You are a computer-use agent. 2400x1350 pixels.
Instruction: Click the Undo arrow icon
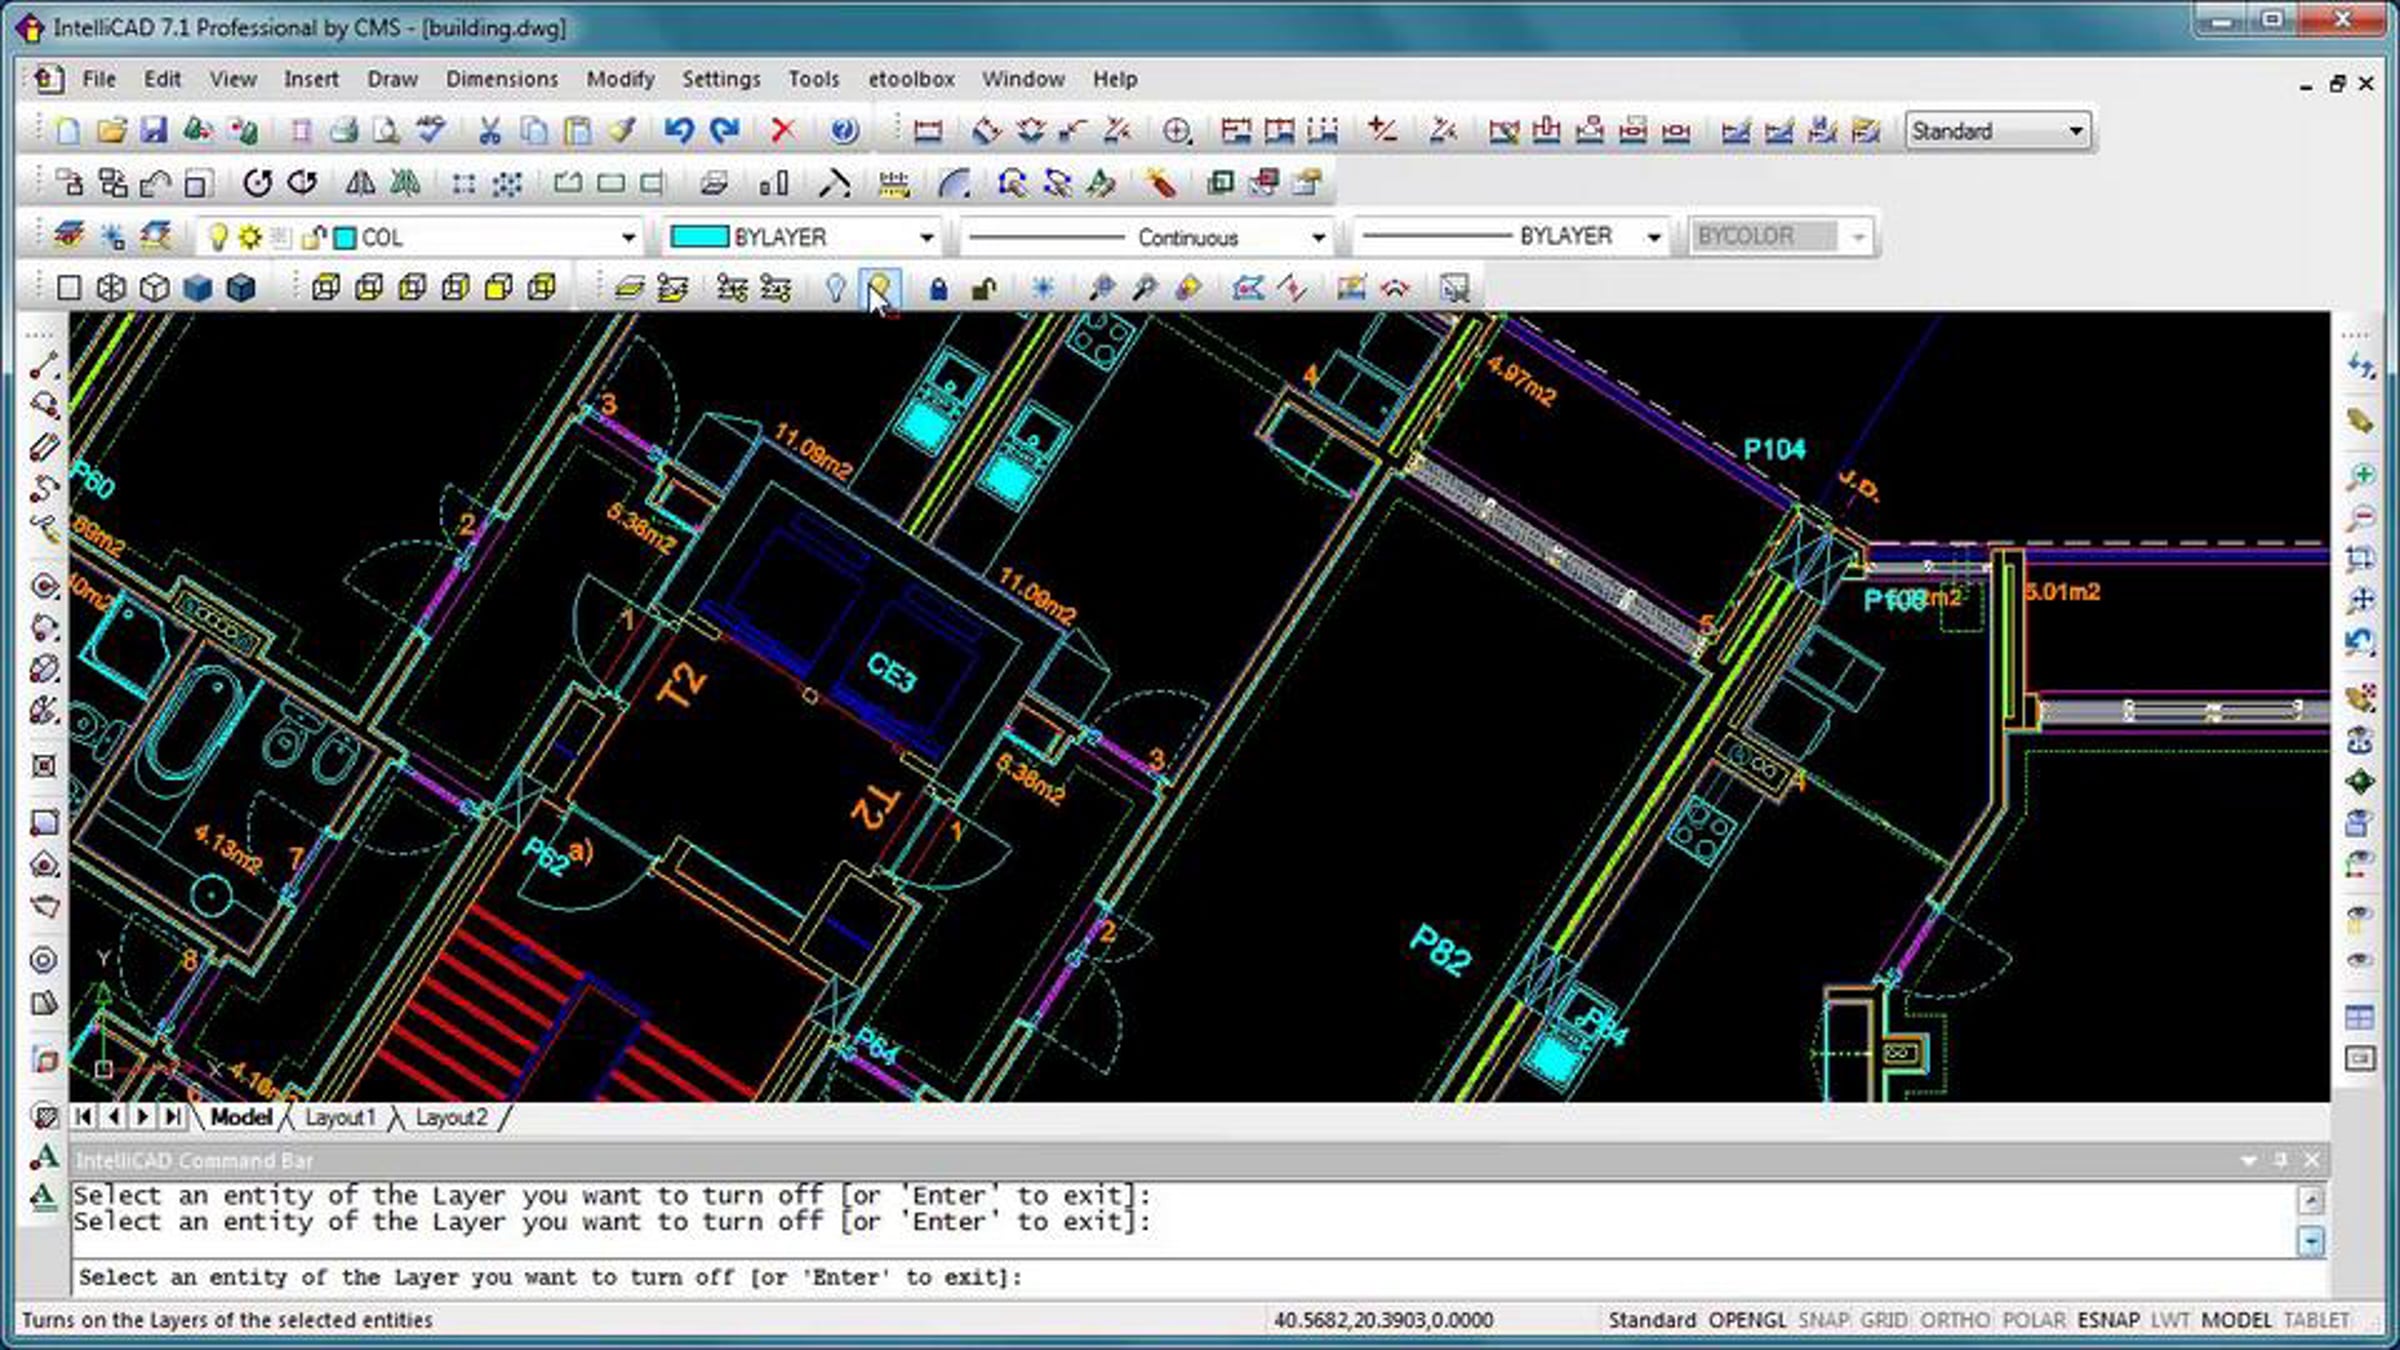click(x=679, y=131)
